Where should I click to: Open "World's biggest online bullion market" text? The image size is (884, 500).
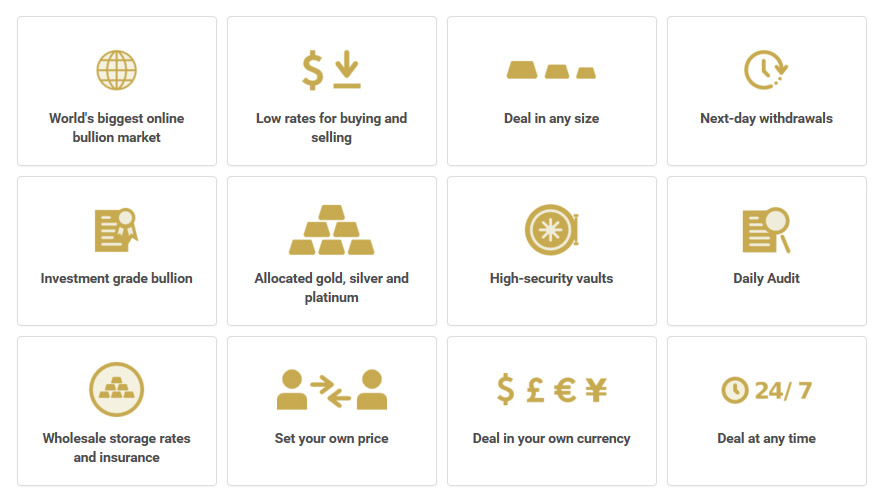coord(117,128)
